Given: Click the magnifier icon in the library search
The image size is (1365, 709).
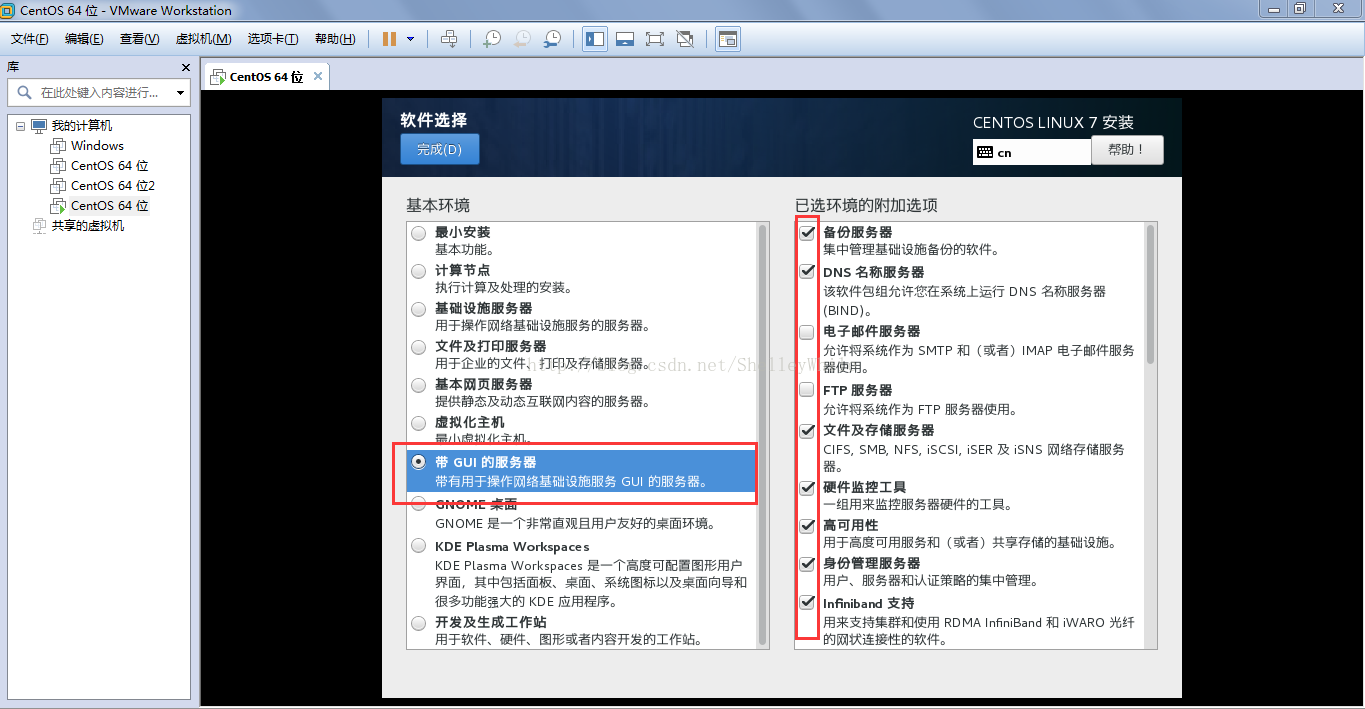Looking at the screenshot, I should [x=24, y=92].
